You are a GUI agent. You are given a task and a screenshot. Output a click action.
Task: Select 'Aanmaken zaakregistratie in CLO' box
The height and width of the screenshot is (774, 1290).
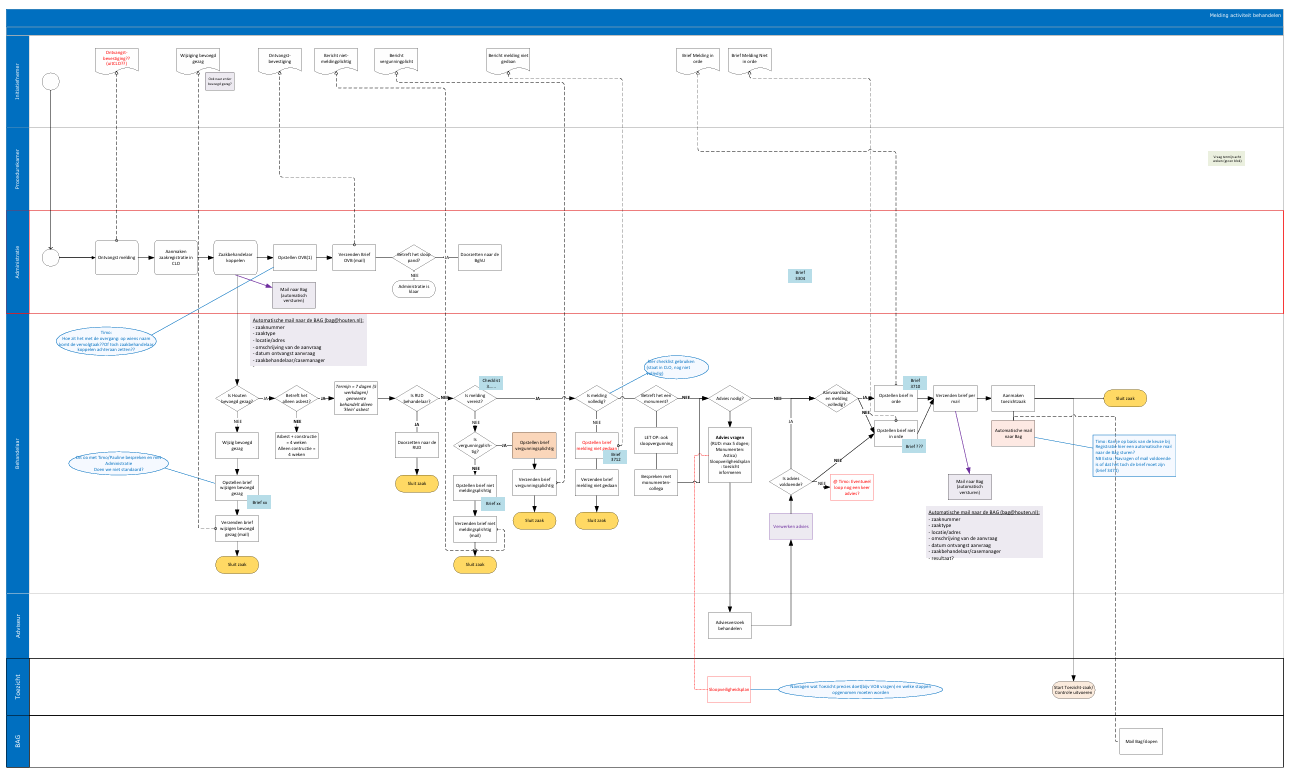(176, 257)
